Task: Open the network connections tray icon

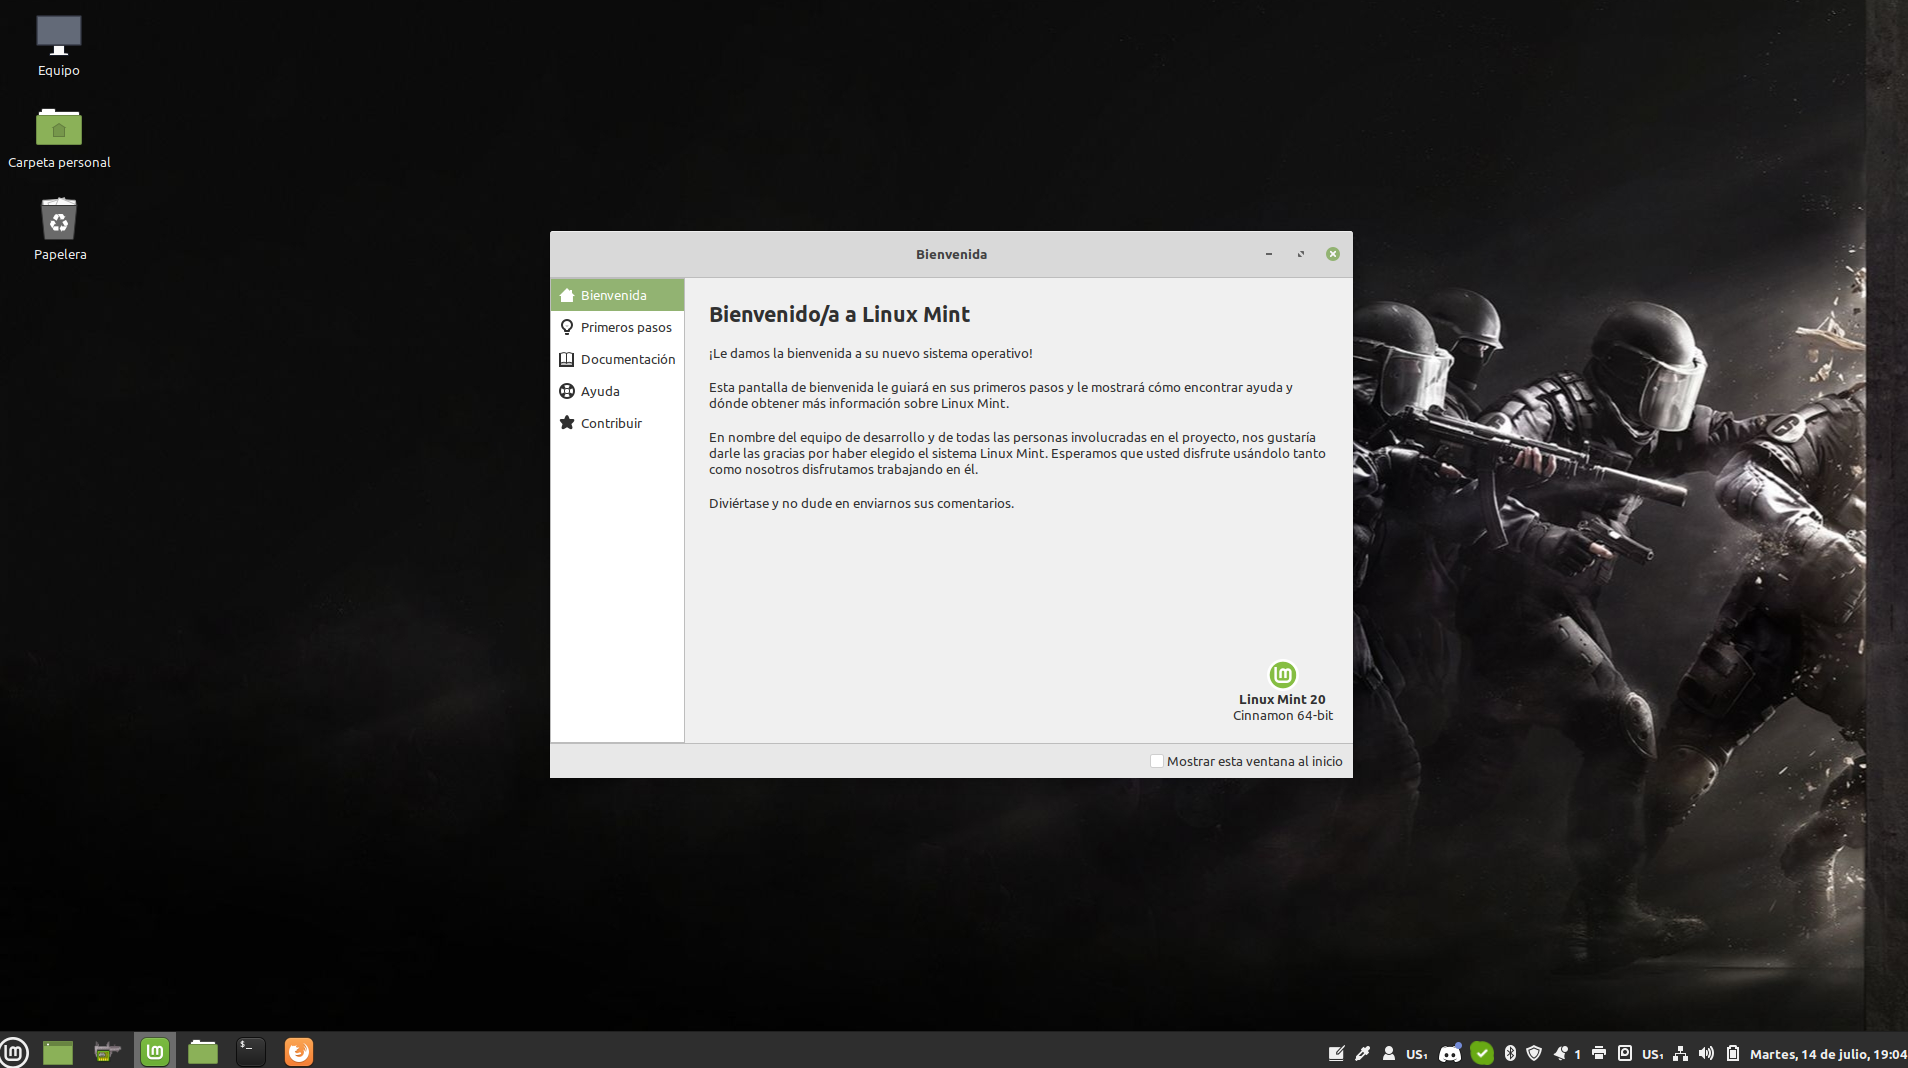Action: tap(1680, 1053)
